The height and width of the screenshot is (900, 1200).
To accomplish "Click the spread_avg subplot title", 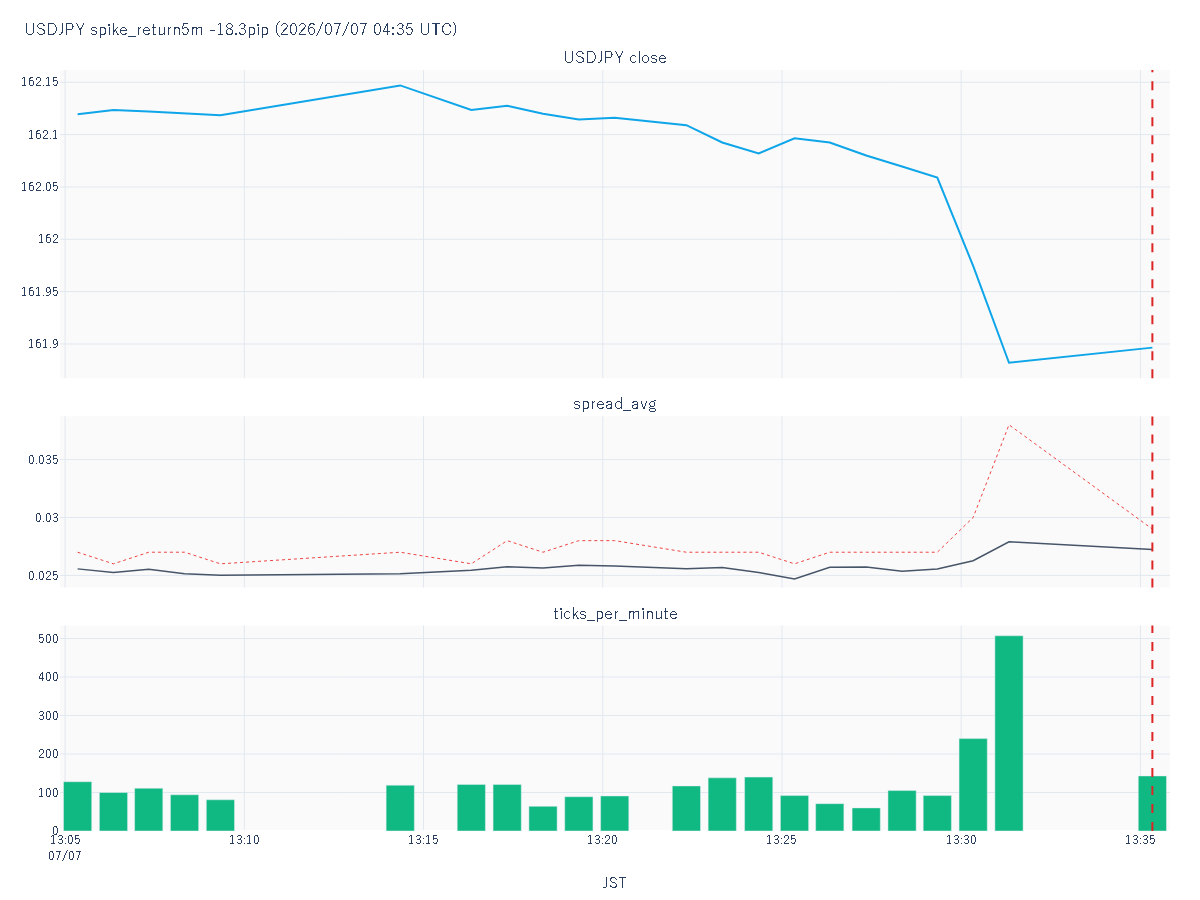I will tap(615, 404).
